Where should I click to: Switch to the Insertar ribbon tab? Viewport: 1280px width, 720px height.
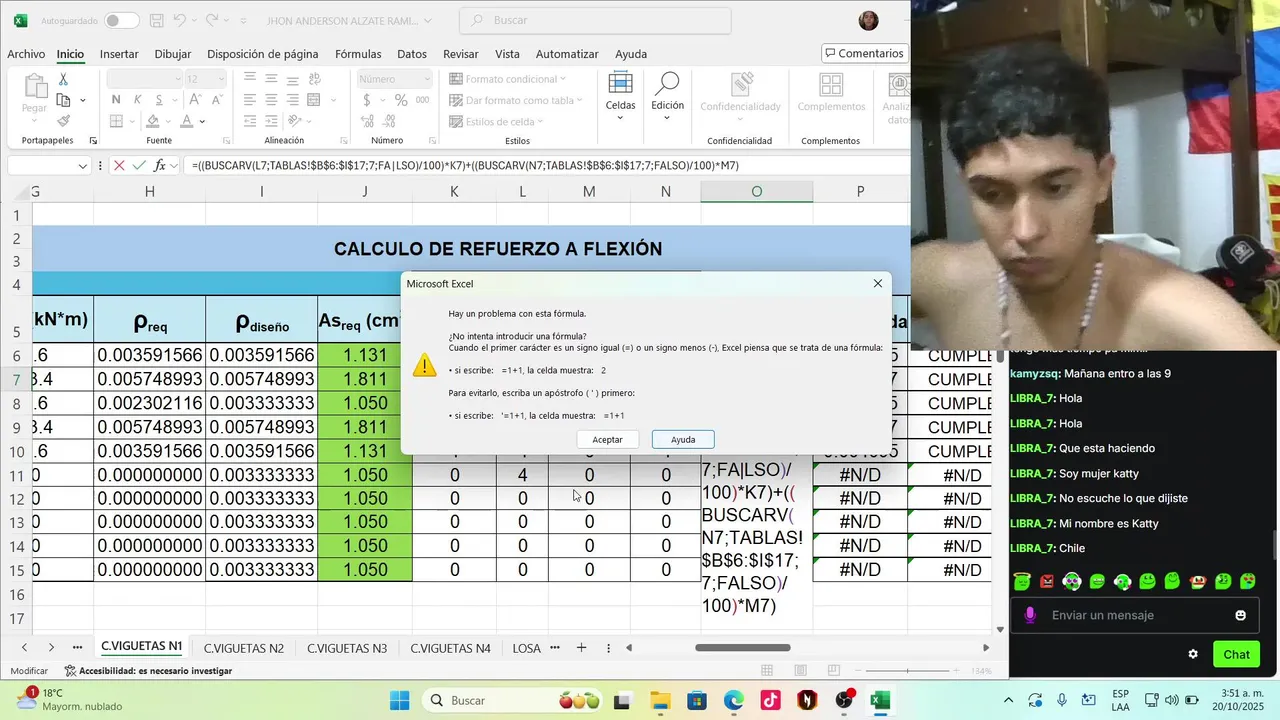(x=119, y=54)
